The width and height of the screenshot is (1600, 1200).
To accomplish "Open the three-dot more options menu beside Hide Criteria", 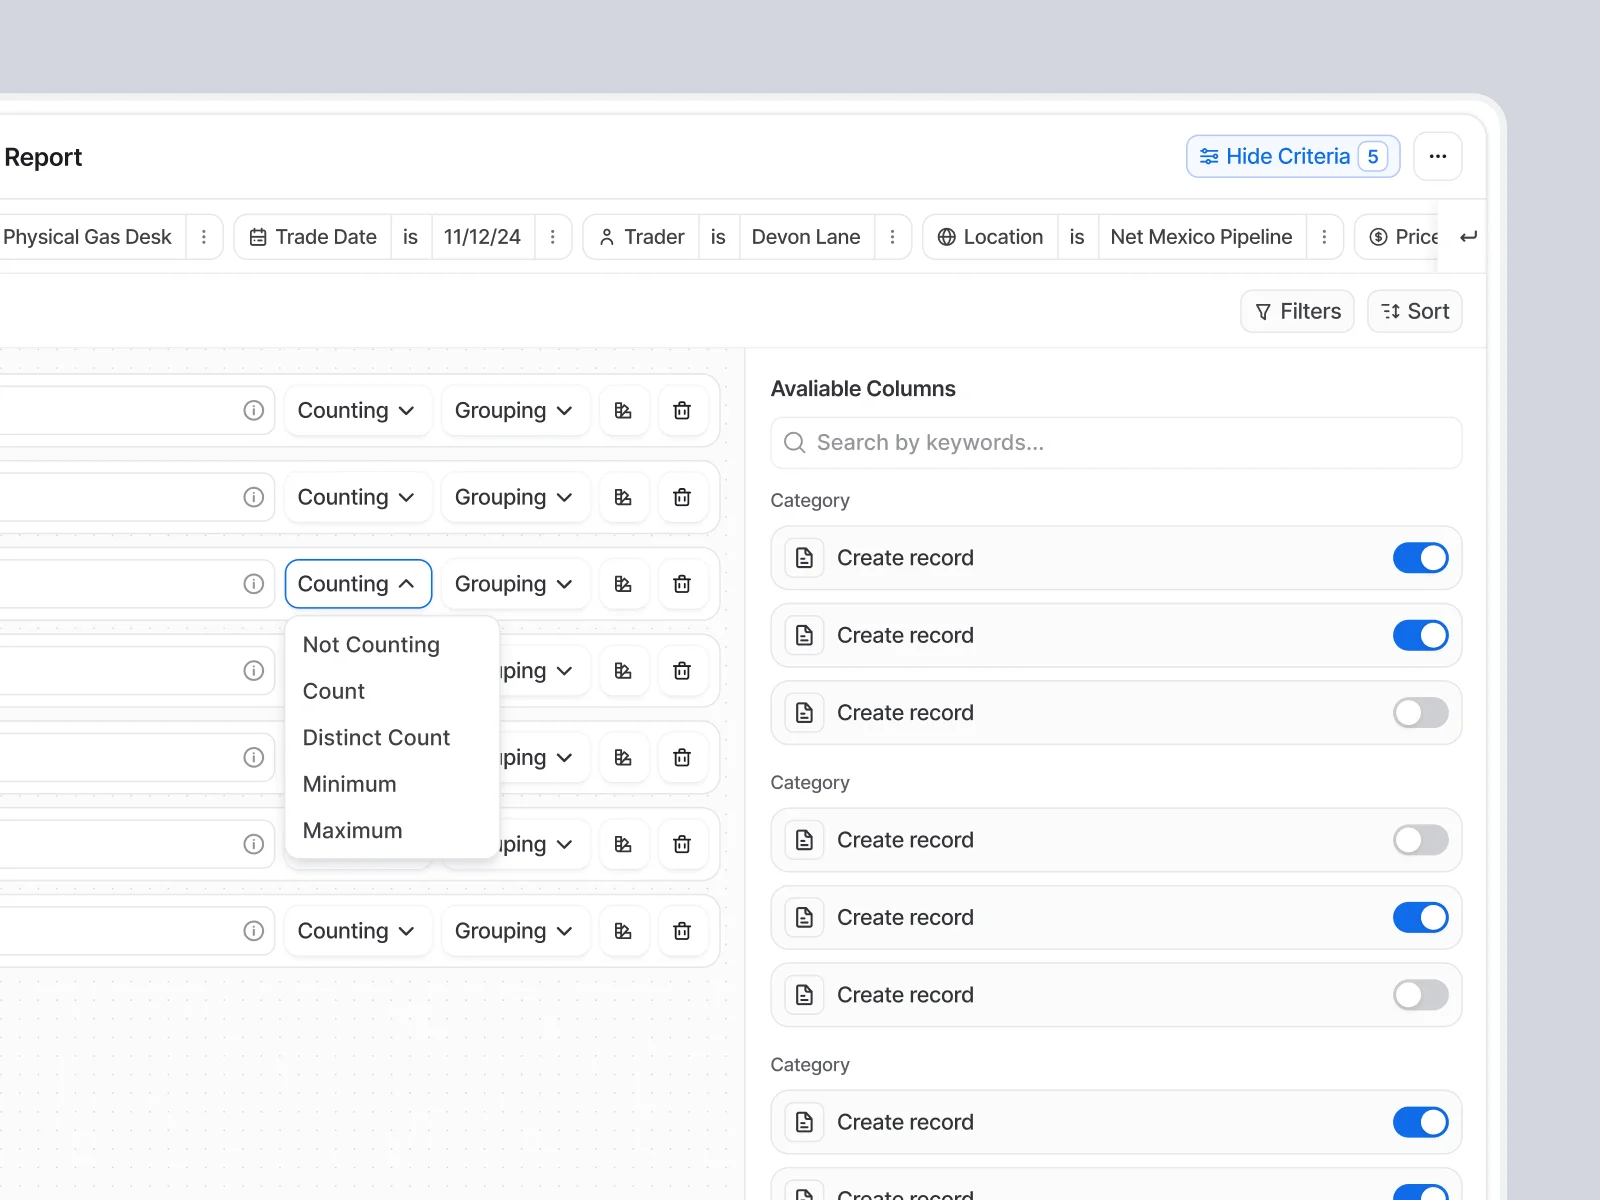I will click(1437, 156).
